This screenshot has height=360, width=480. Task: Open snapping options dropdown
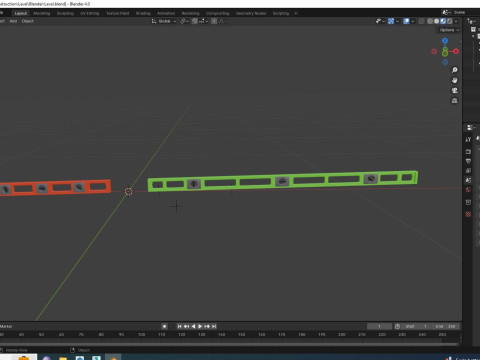pyautogui.click(x=203, y=21)
